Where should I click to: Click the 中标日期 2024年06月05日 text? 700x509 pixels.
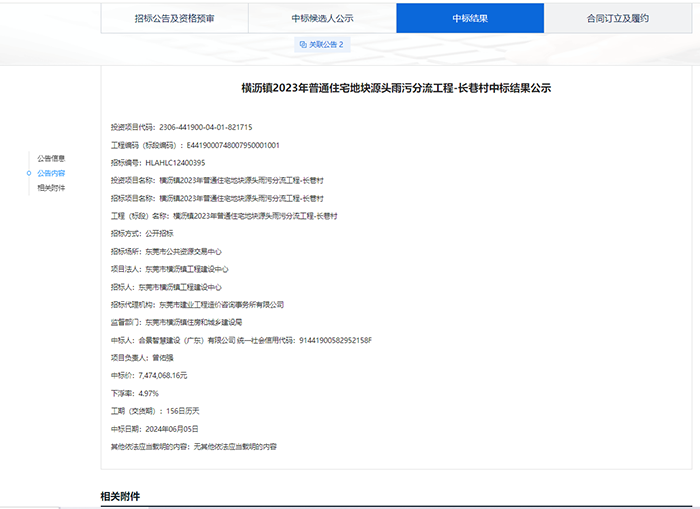179,428
